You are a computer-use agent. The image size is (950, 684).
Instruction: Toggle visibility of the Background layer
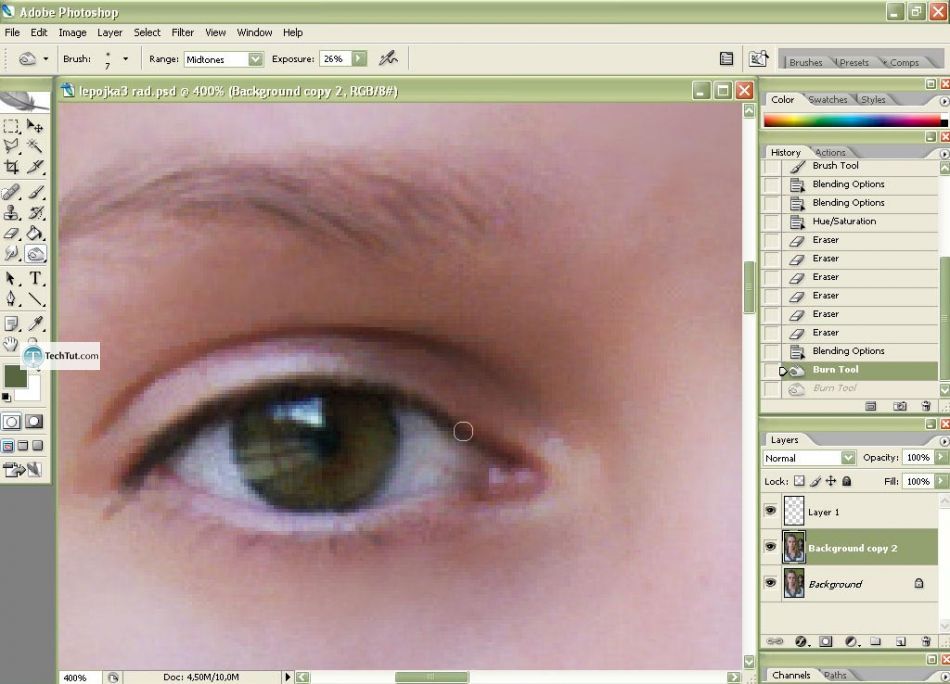click(x=770, y=583)
